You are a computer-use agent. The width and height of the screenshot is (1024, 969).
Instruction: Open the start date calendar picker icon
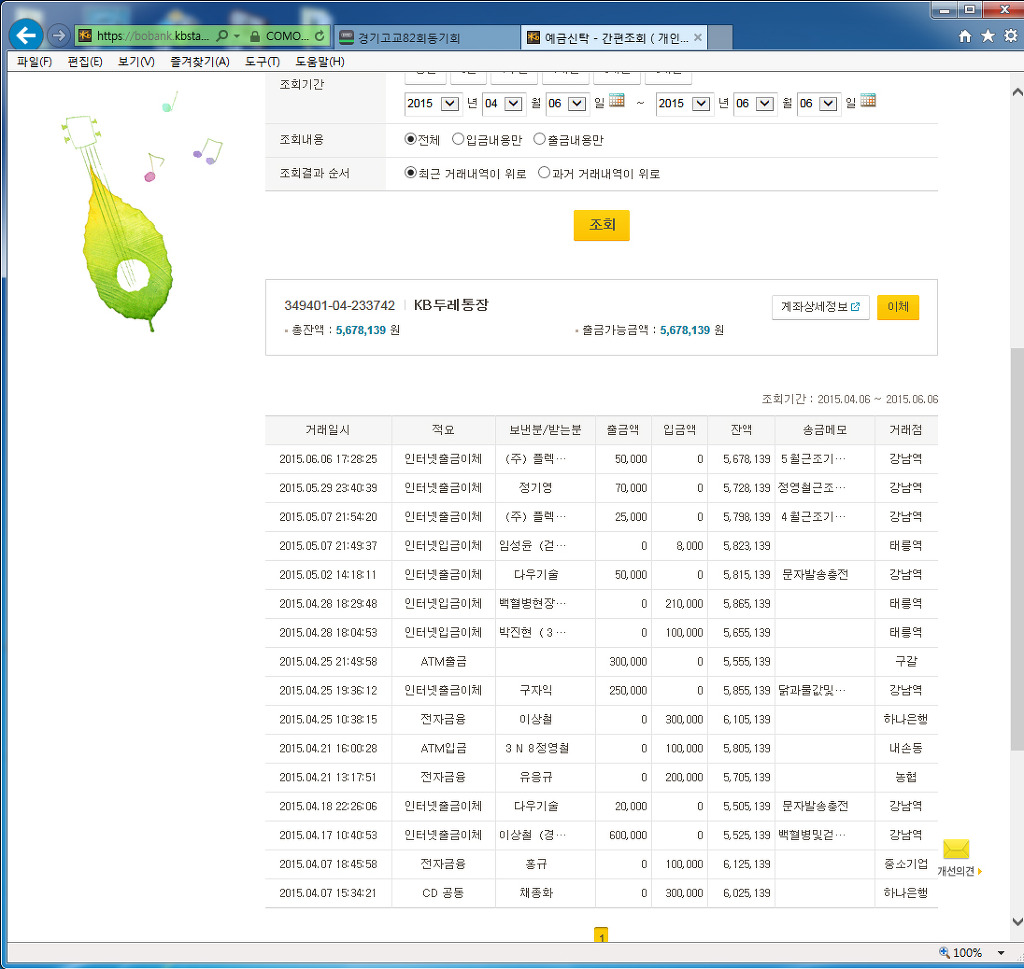(x=617, y=102)
